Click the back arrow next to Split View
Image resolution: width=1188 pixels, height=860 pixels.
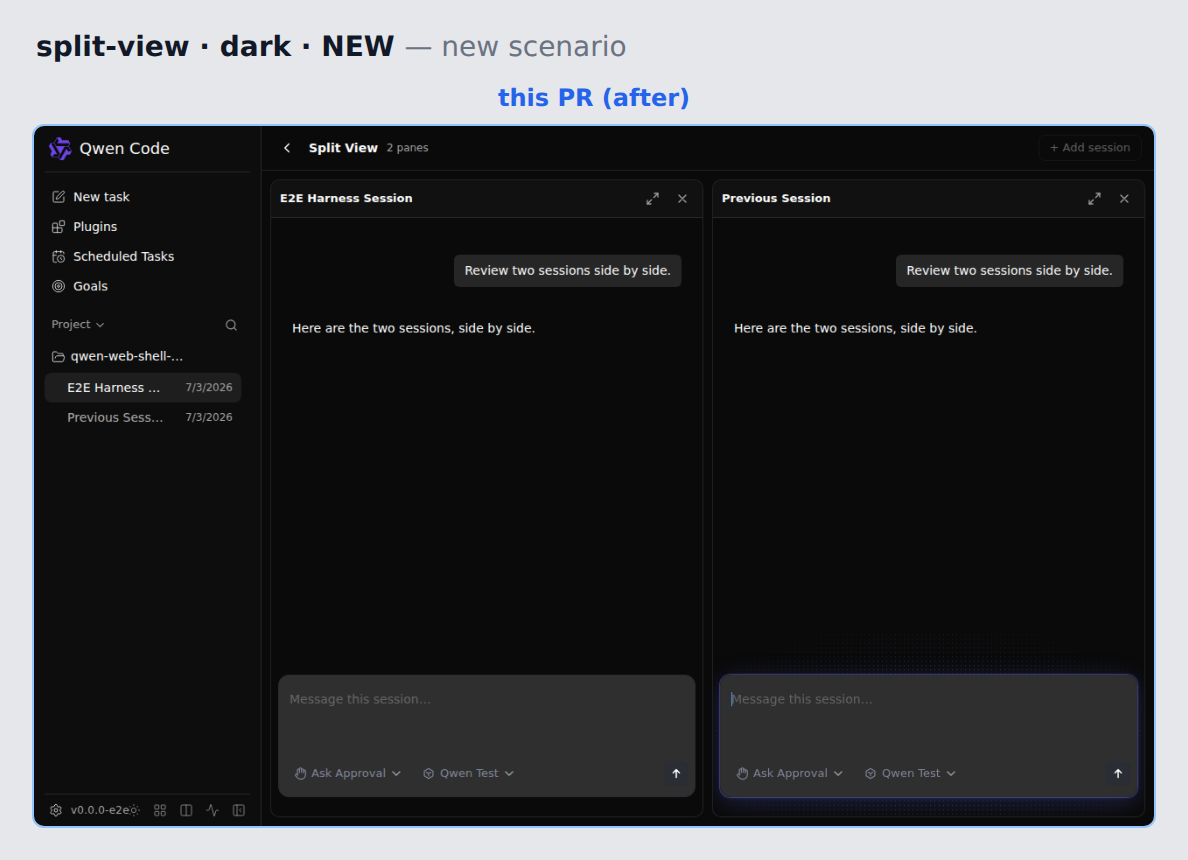click(x=287, y=148)
